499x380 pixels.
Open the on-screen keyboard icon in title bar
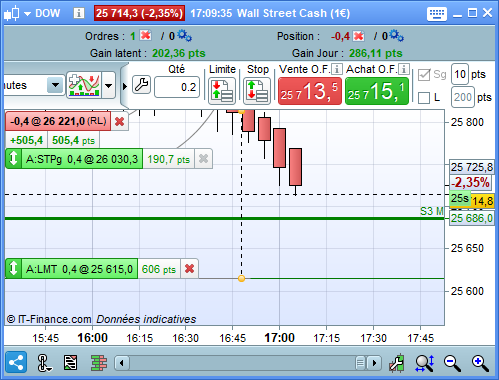(x=437, y=14)
